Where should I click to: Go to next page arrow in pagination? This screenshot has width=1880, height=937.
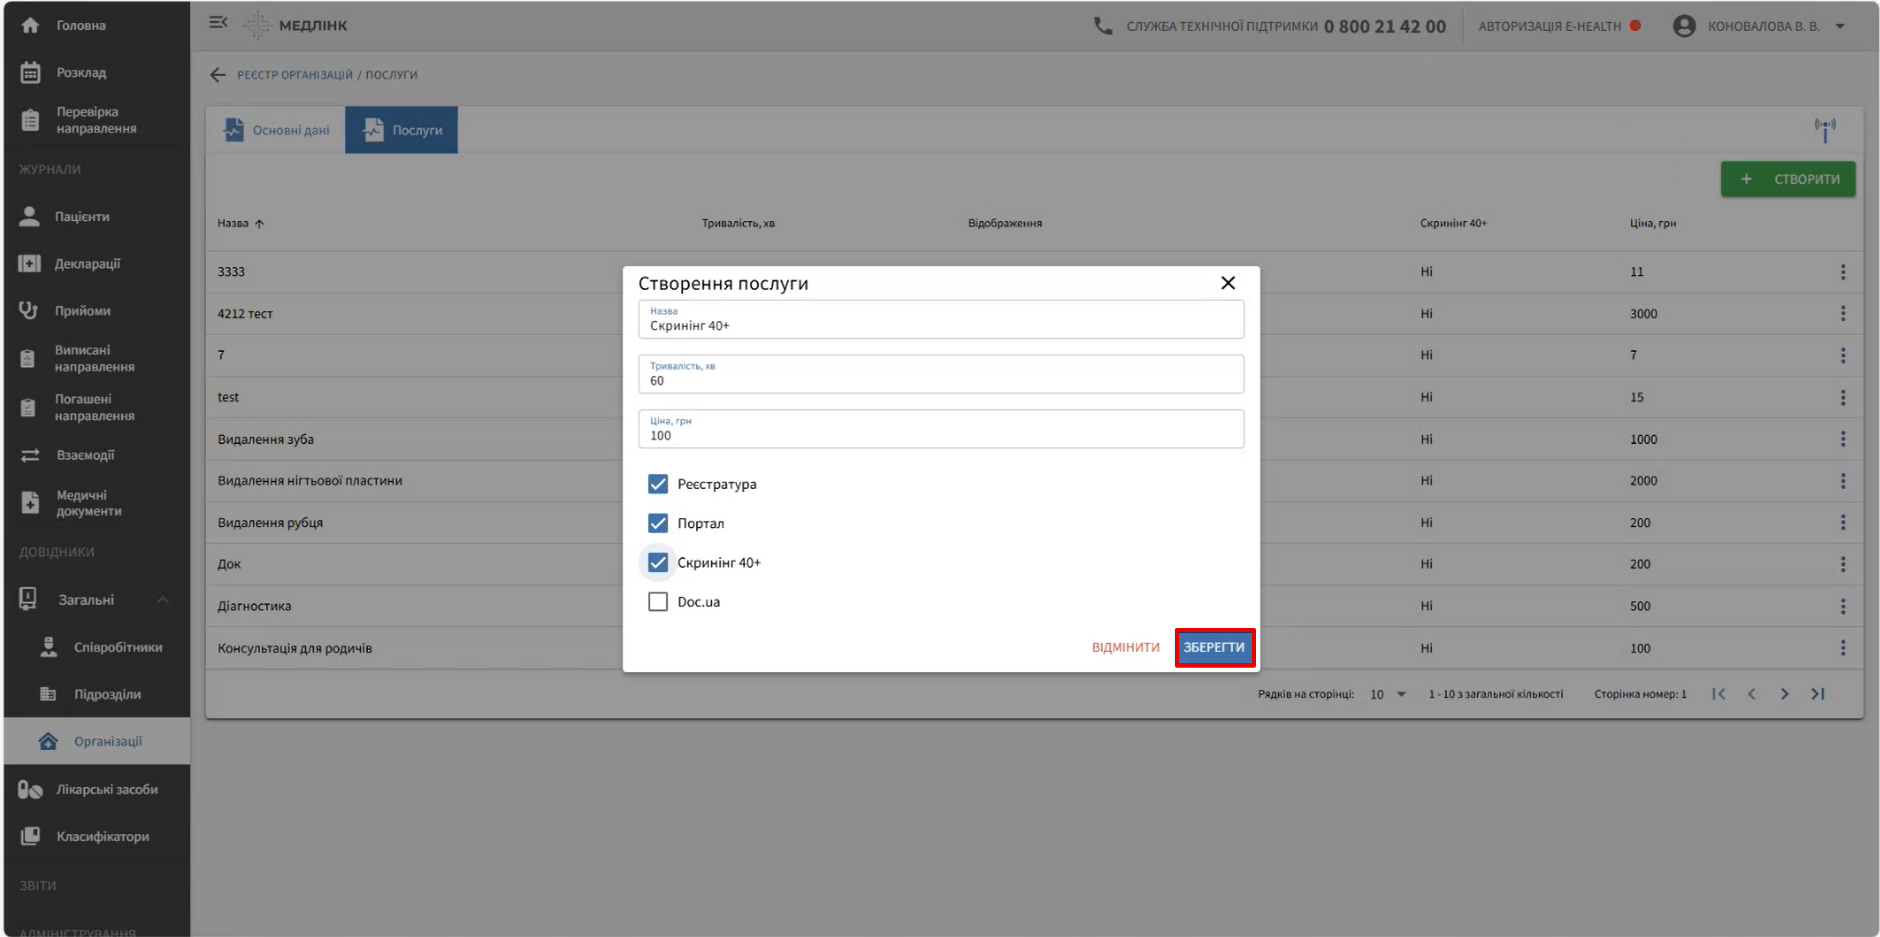(1784, 694)
